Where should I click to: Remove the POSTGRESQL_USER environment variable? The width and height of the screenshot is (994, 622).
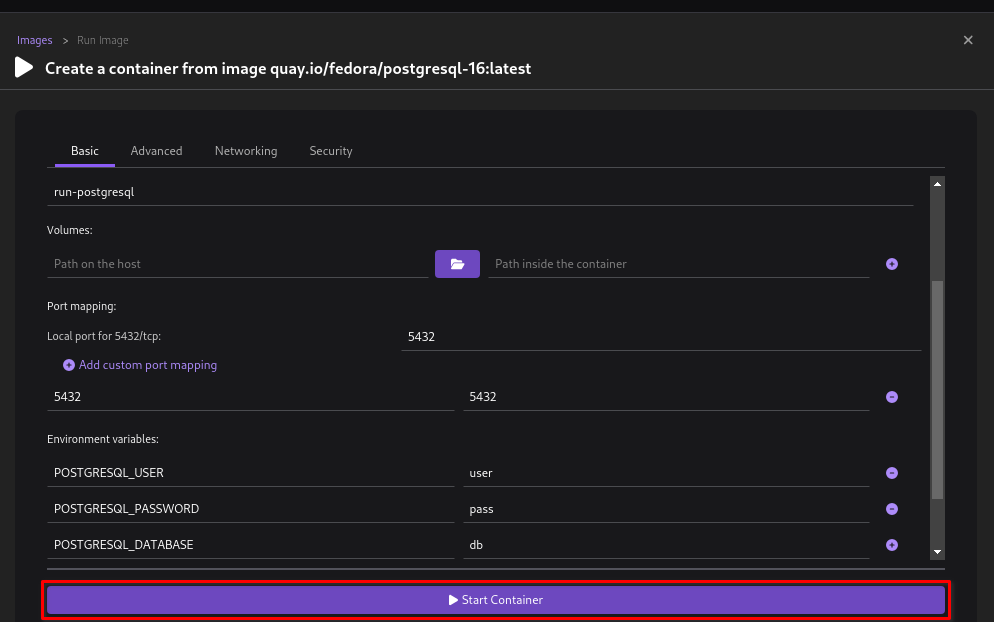(x=892, y=473)
